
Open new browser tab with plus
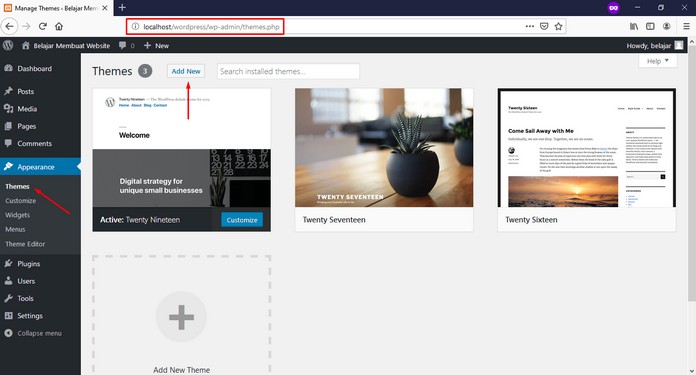122,8
